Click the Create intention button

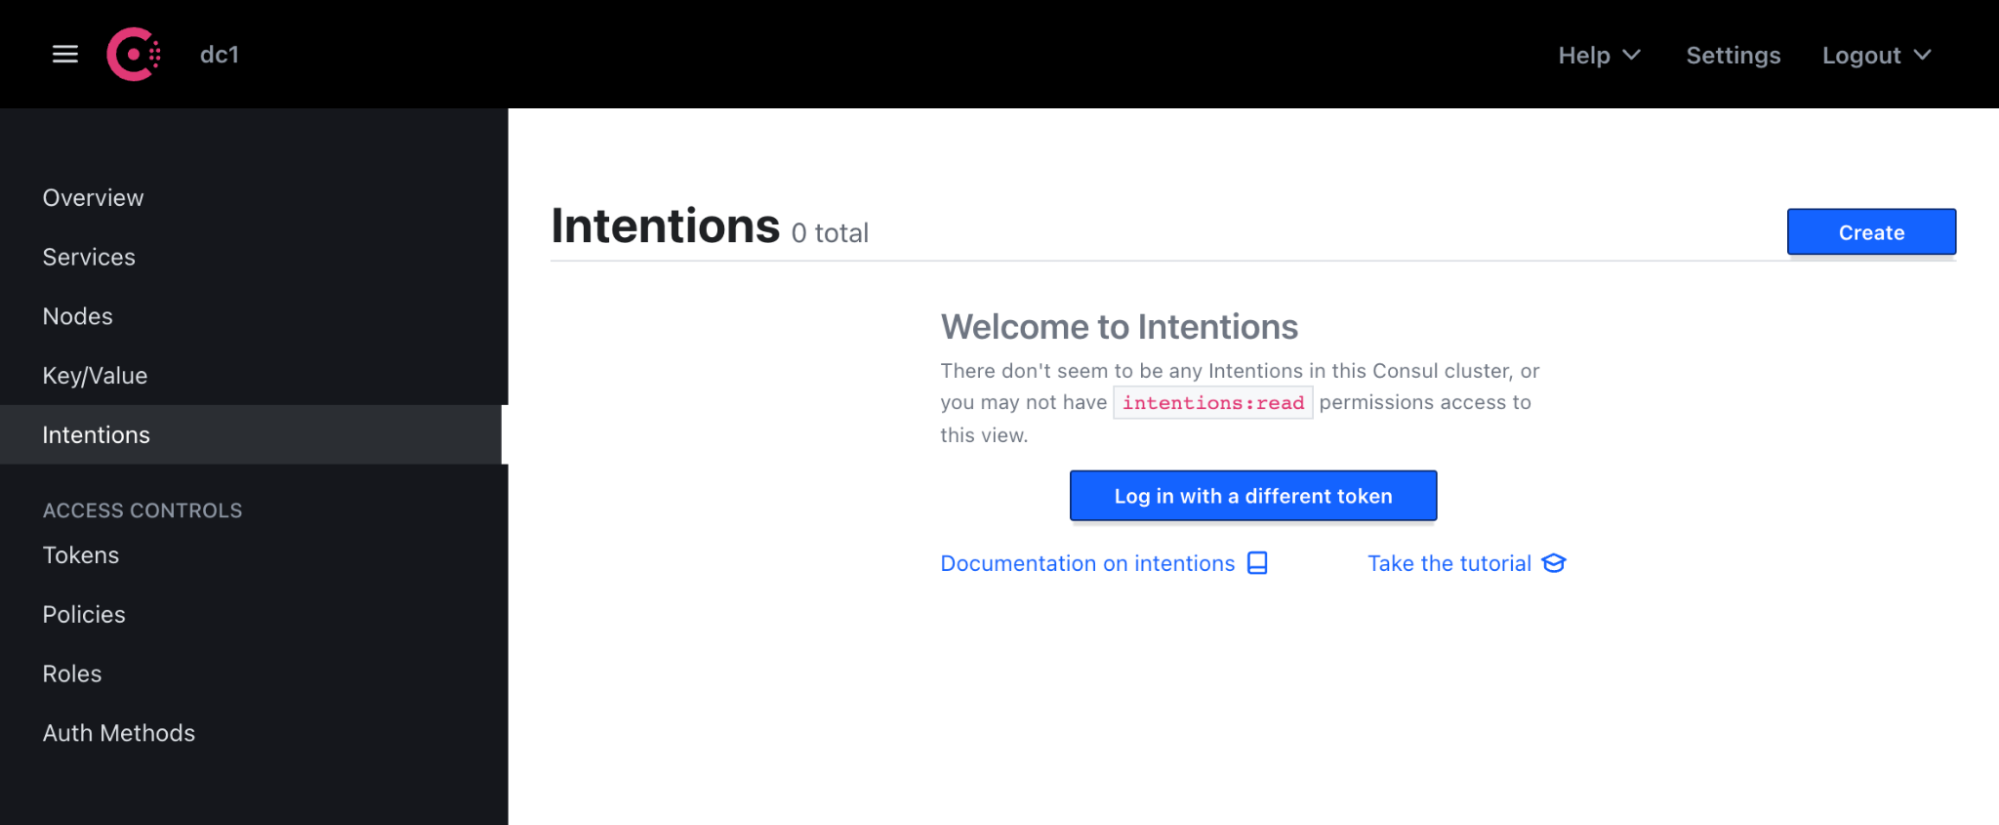[x=1870, y=231]
